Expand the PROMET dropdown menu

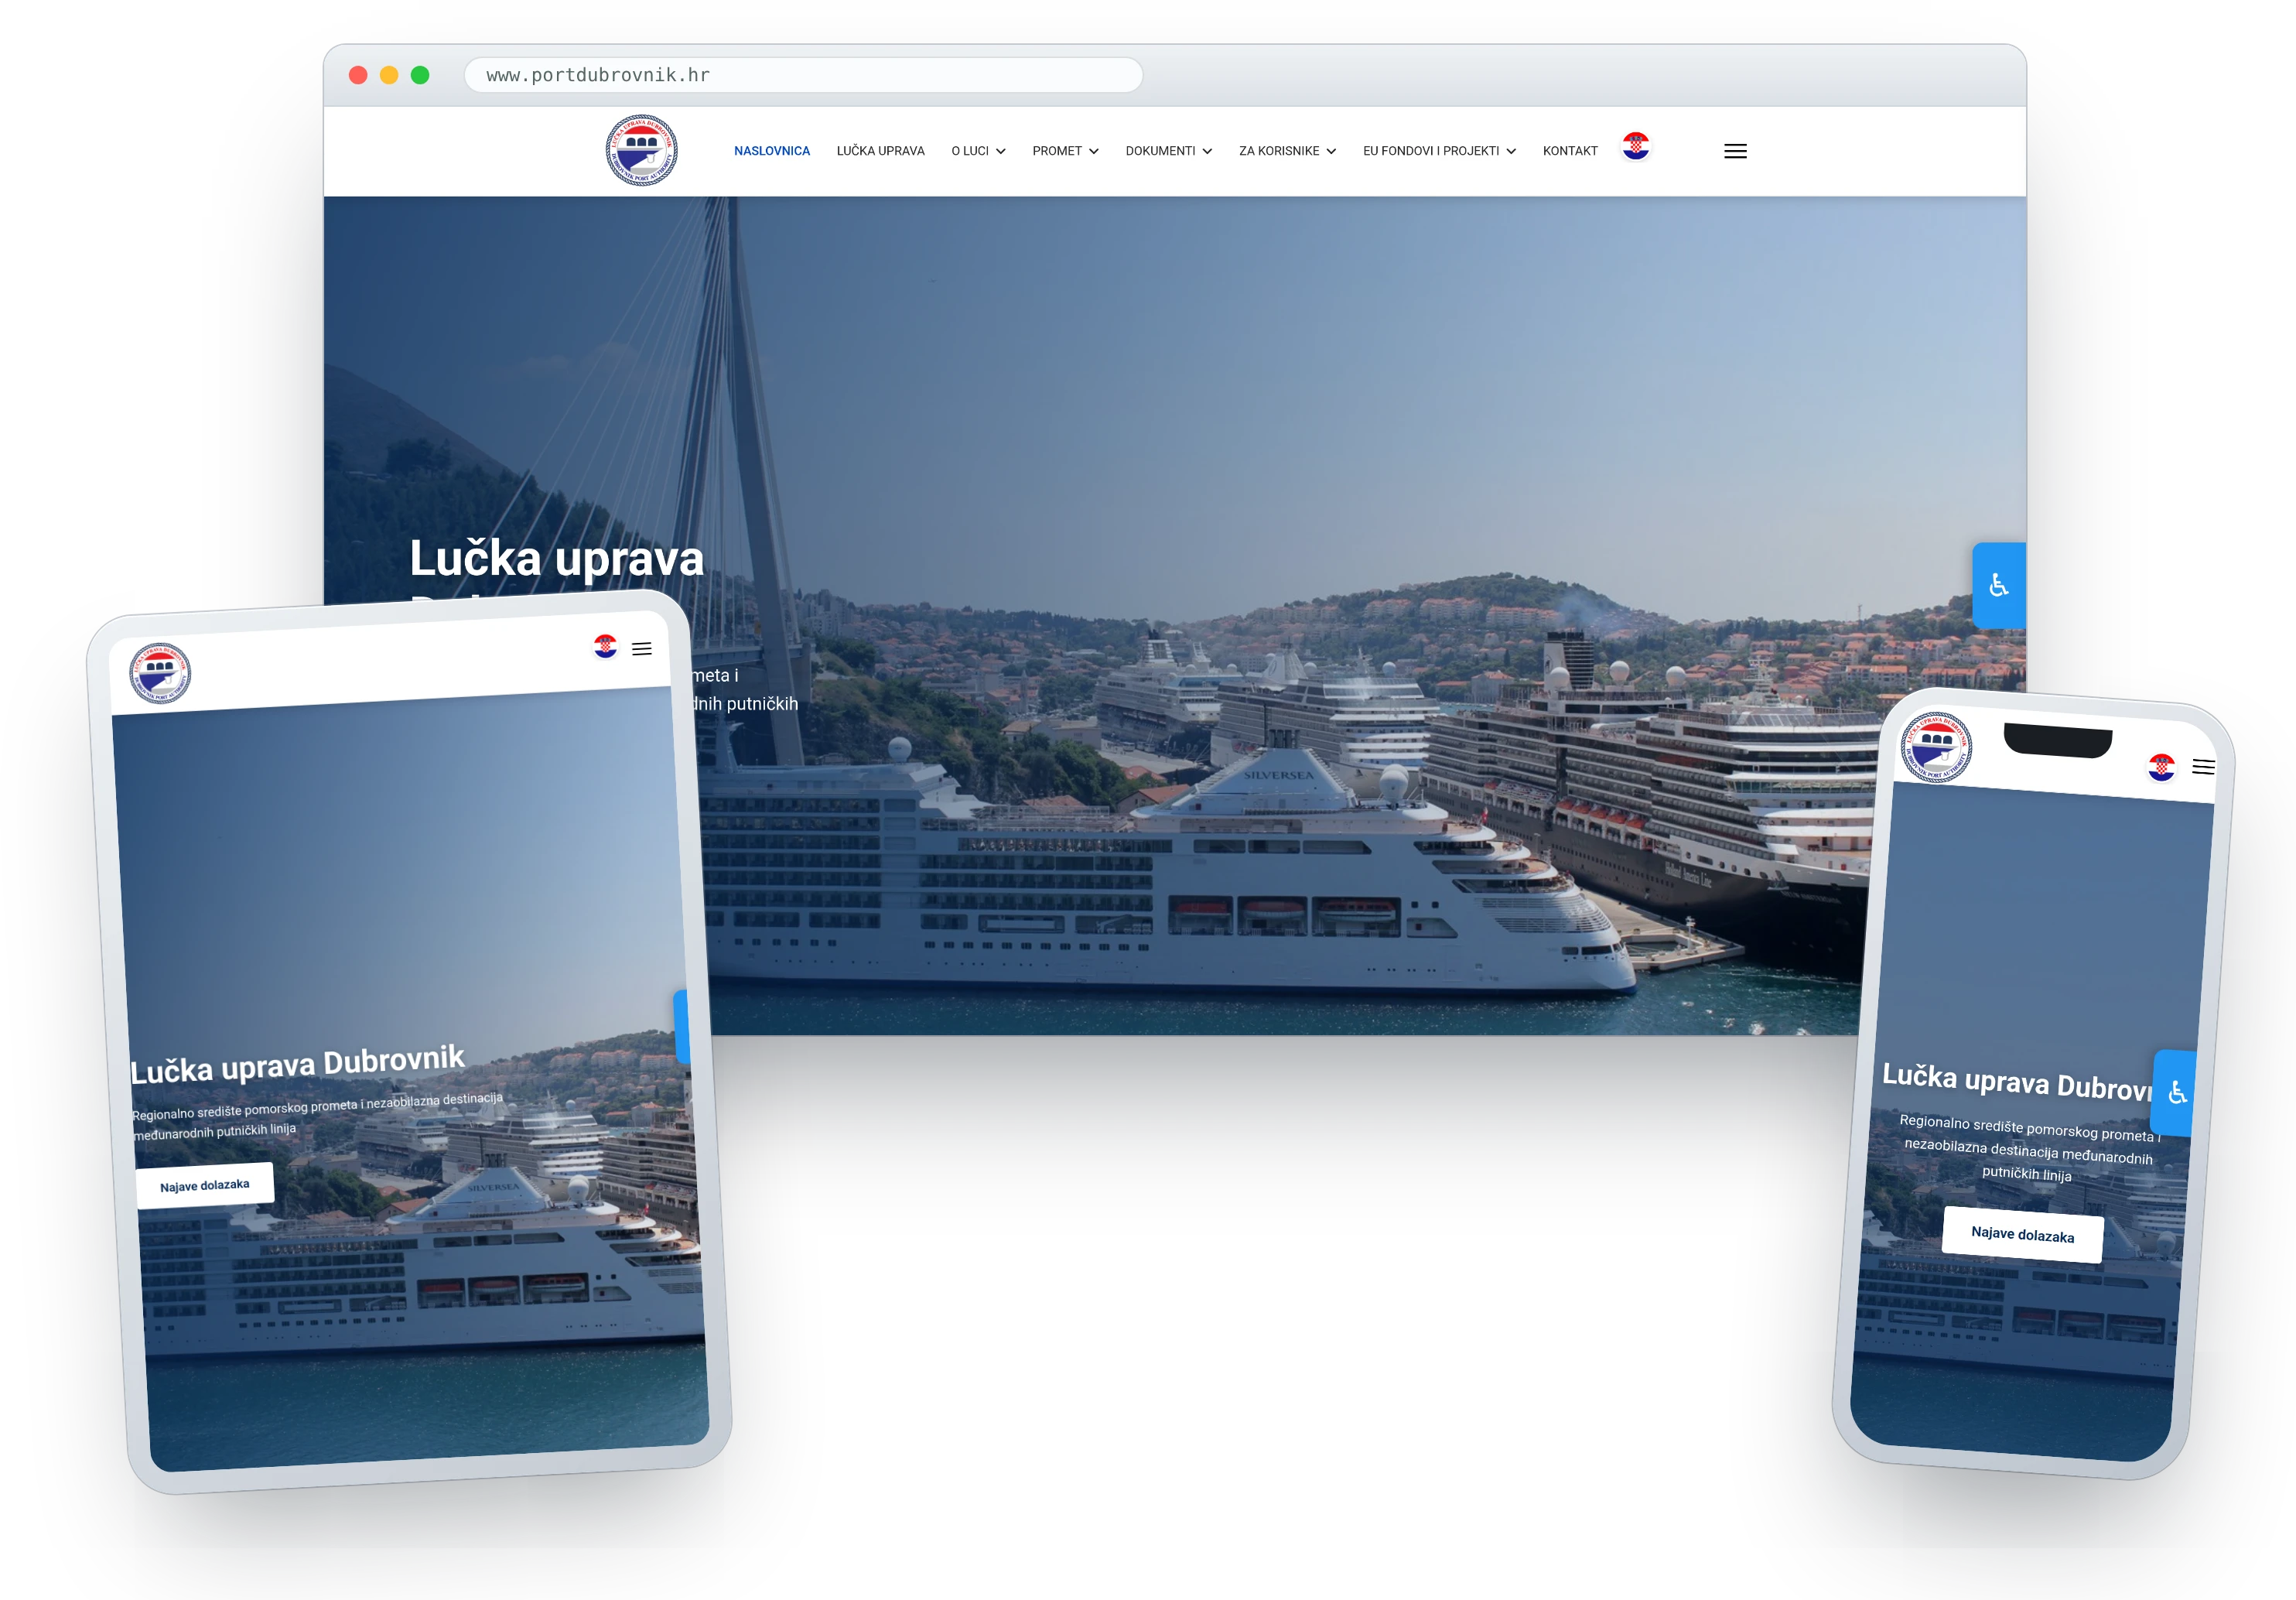[x=1065, y=151]
